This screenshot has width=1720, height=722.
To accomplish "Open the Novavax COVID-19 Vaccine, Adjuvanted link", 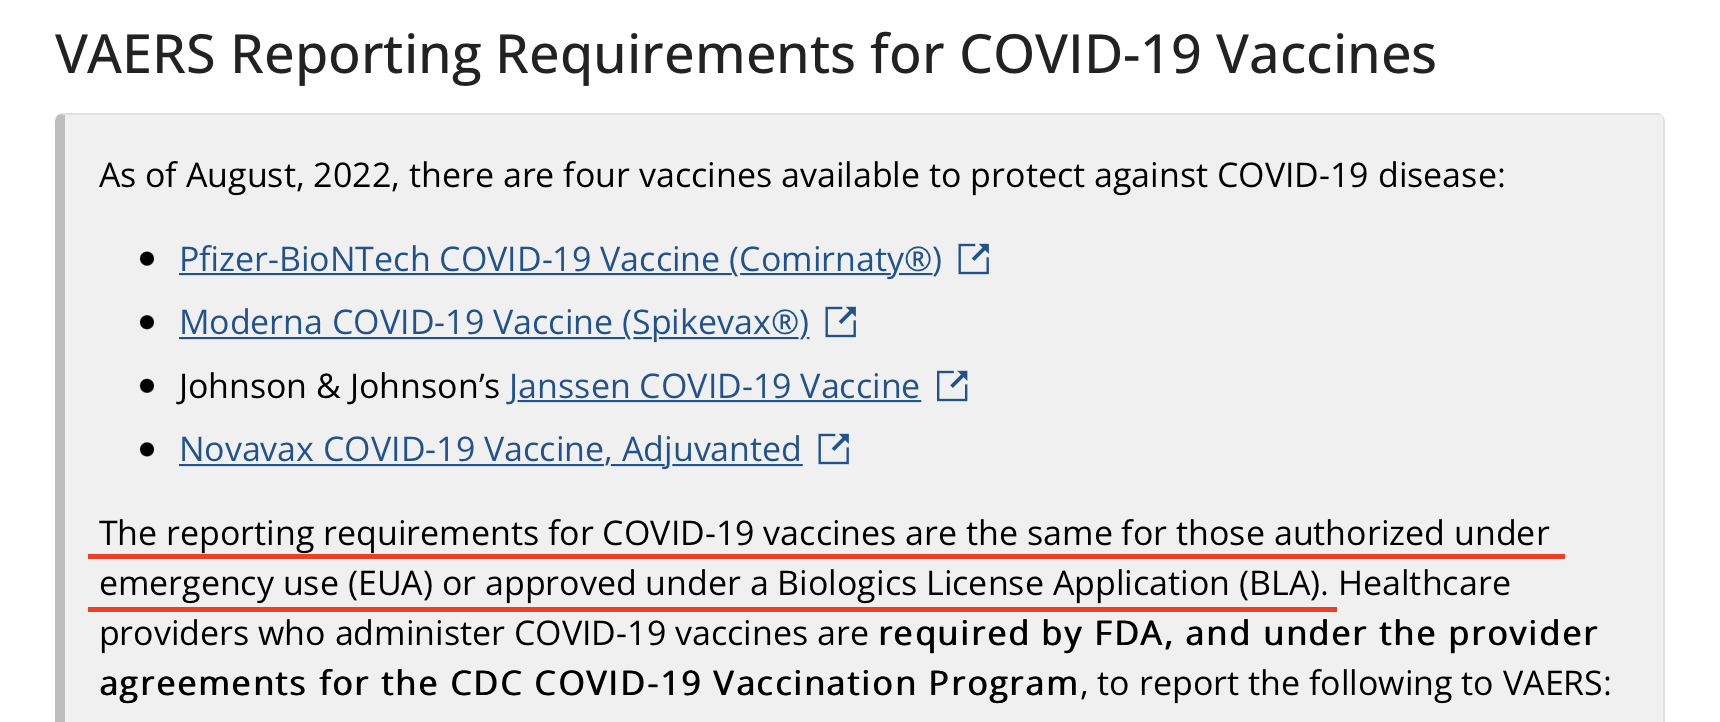I will point(490,449).
